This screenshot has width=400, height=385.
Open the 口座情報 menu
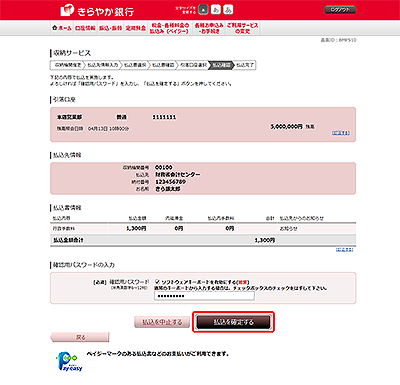click(85, 28)
